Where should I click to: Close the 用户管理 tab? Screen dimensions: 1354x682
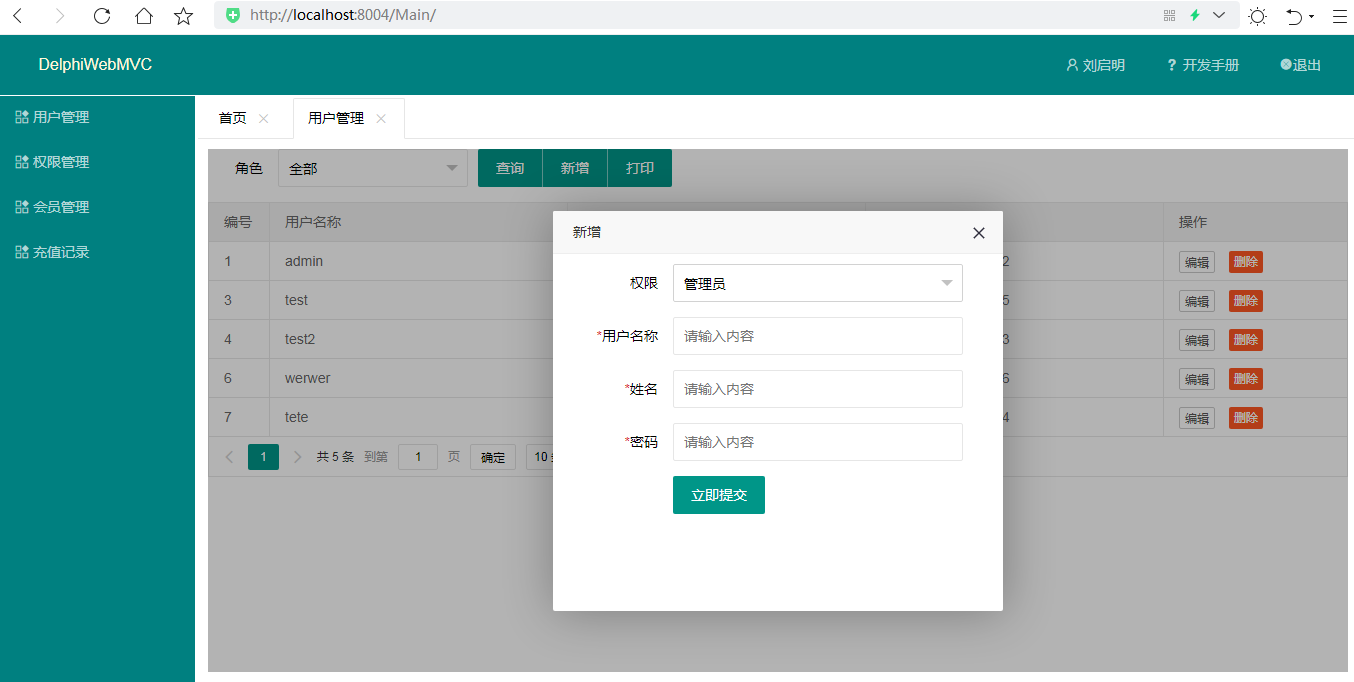[x=380, y=117]
